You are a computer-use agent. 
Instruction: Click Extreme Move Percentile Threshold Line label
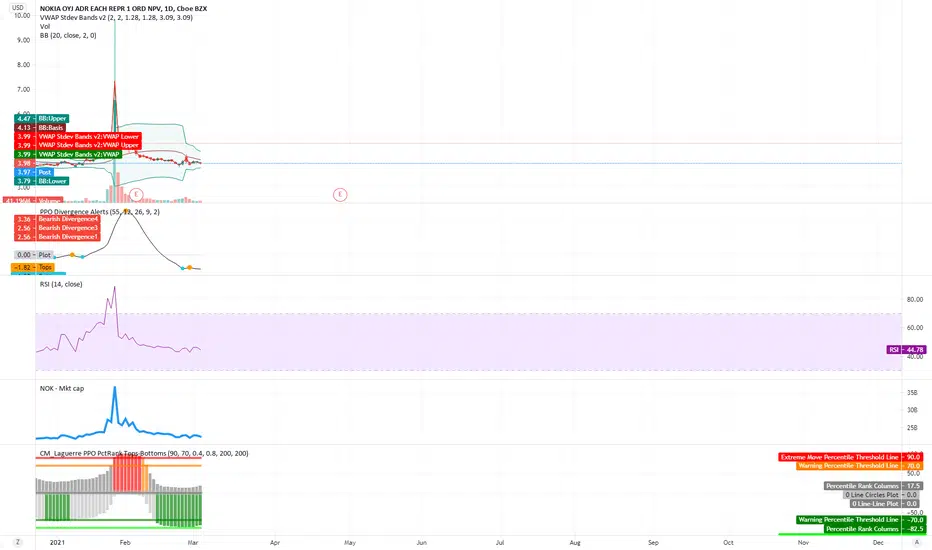coord(851,457)
